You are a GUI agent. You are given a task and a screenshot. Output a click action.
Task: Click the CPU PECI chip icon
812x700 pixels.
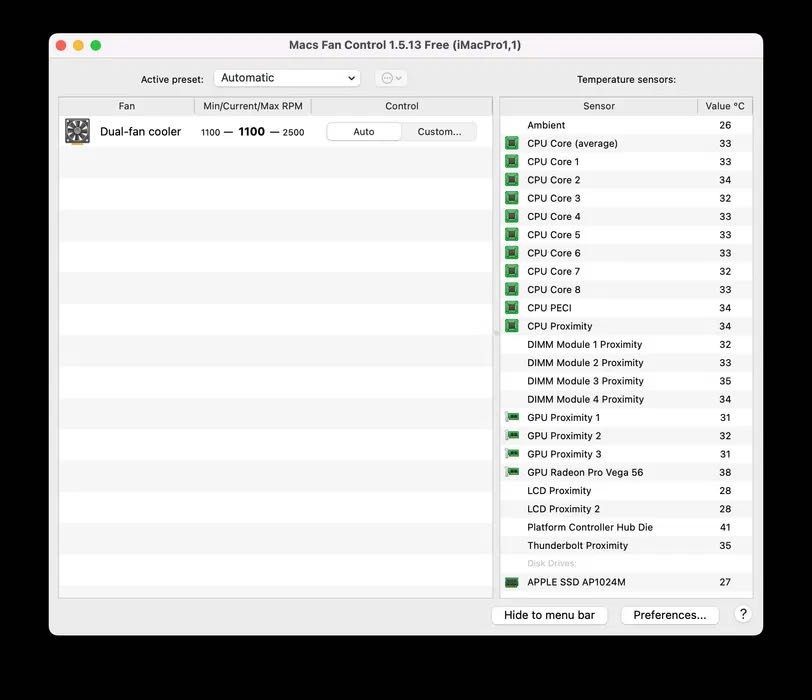[512, 308]
